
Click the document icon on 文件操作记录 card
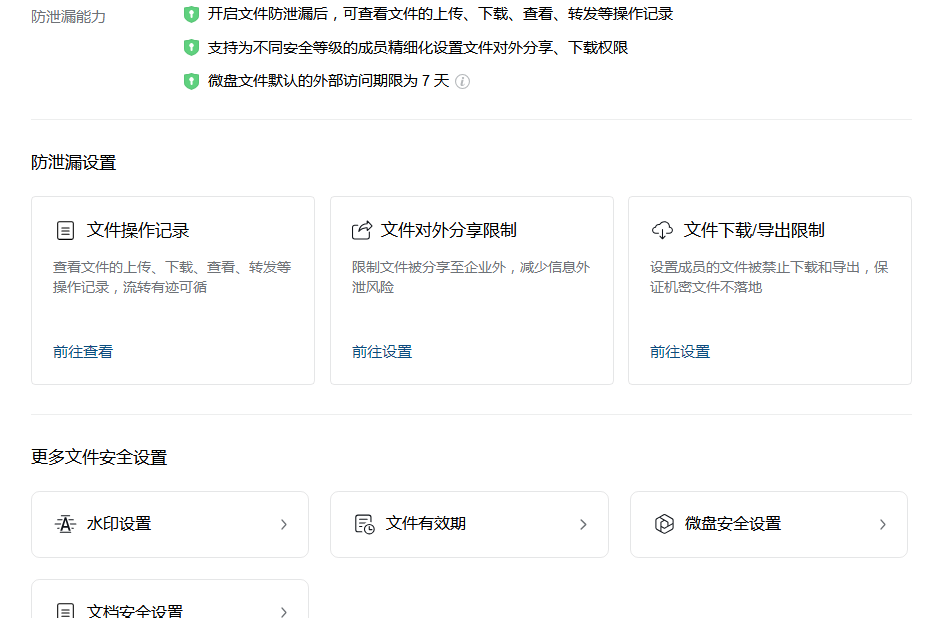point(66,229)
